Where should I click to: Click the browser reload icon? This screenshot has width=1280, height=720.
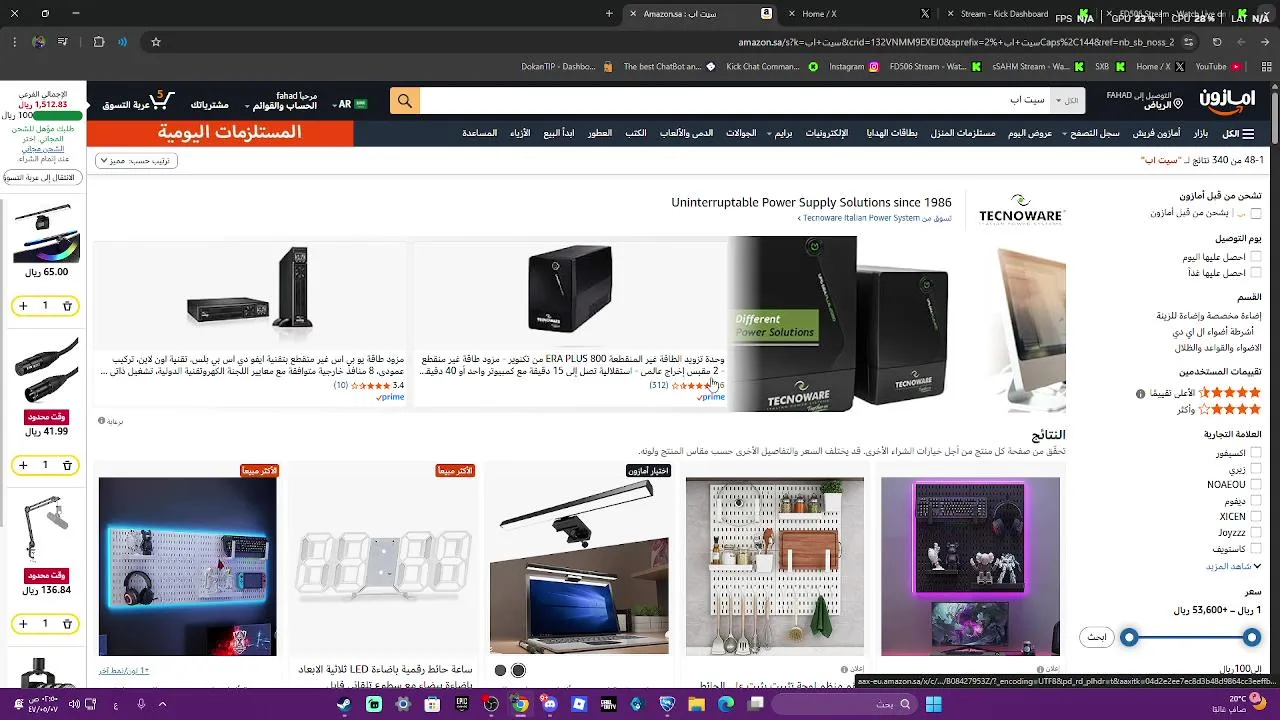(1217, 42)
